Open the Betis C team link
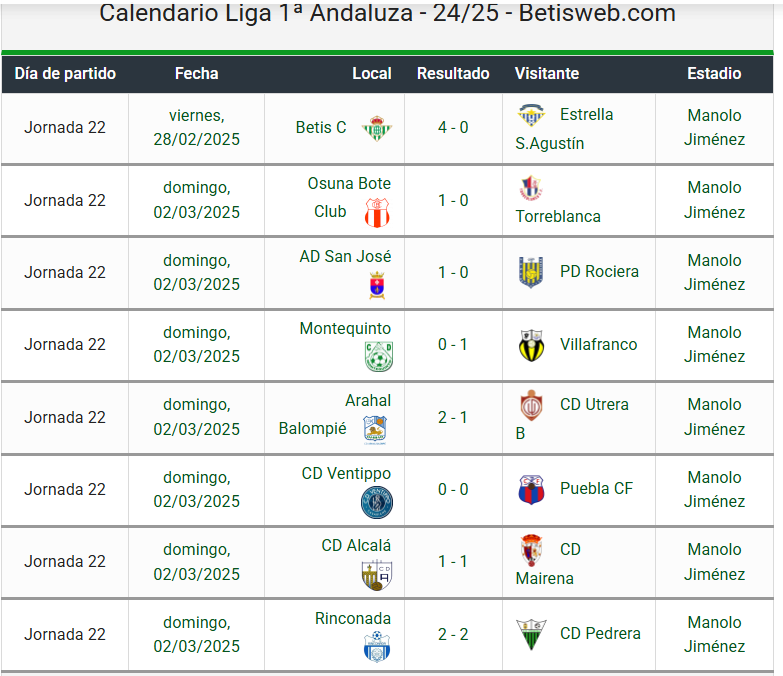The height and width of the screenshot is (676, 783). click(321, 127)
